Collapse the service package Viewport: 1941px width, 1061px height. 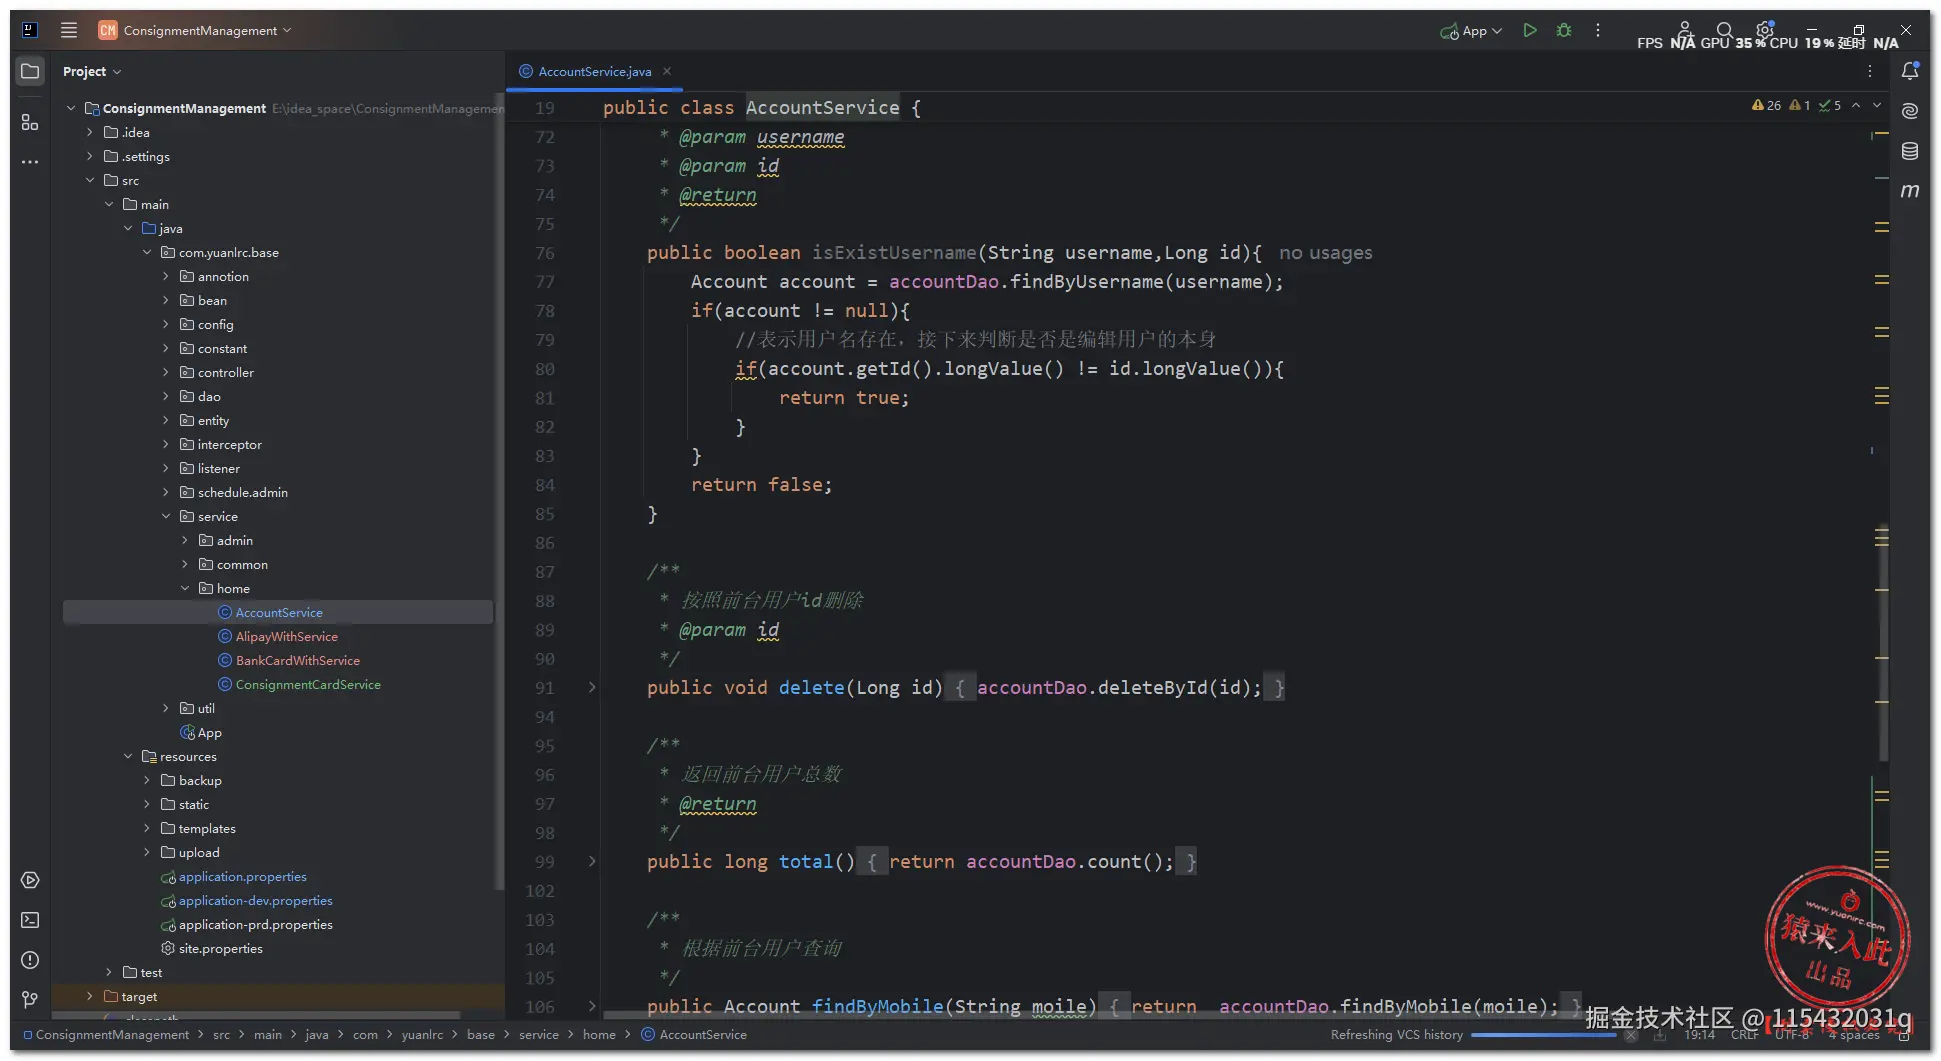pos(166,516)
